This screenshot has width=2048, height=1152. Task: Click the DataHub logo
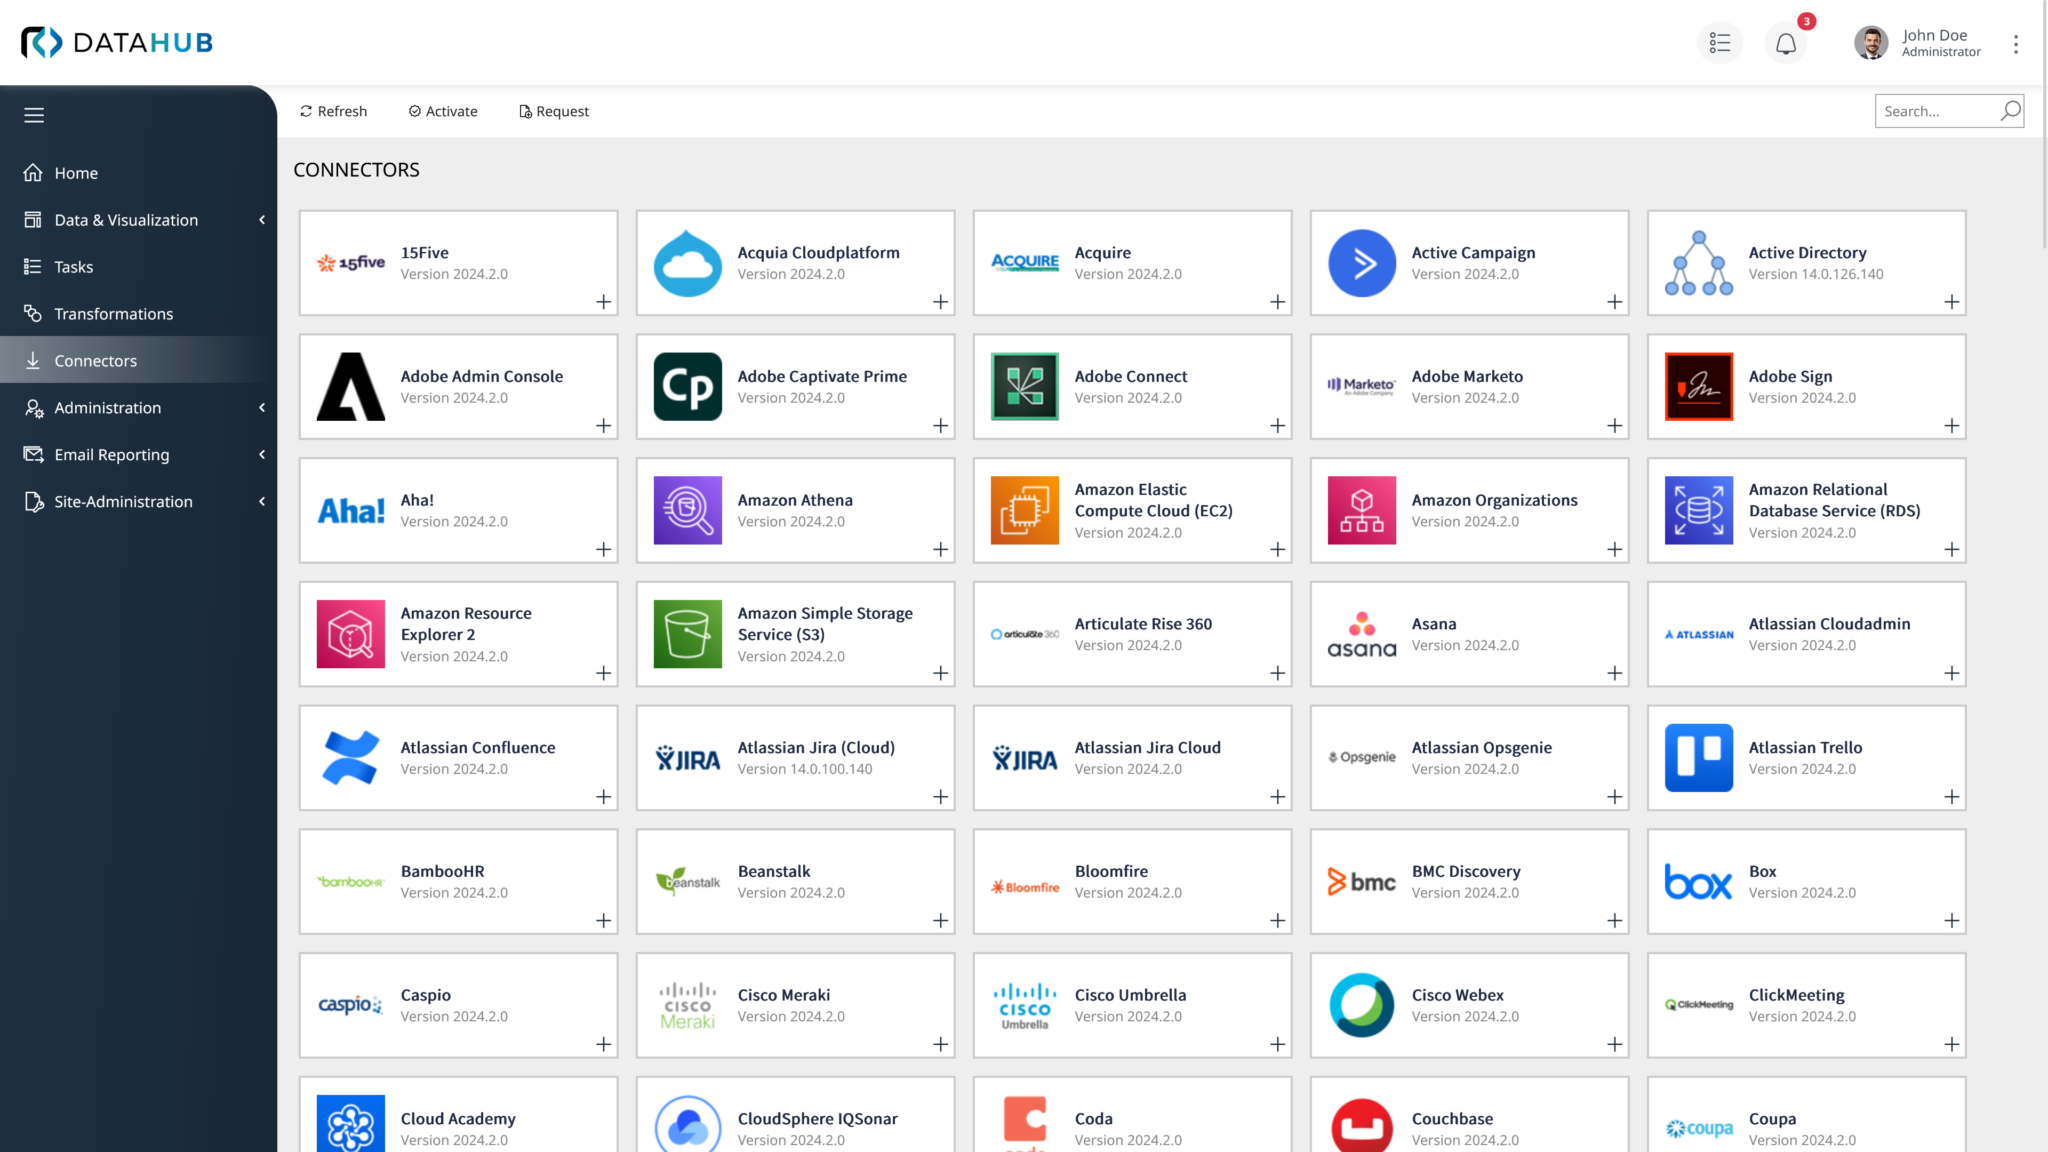pos(117,42)
